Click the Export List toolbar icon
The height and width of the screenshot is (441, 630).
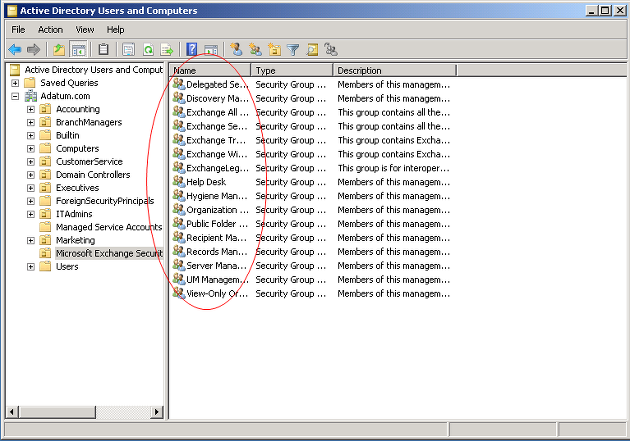tap(167, 50)
